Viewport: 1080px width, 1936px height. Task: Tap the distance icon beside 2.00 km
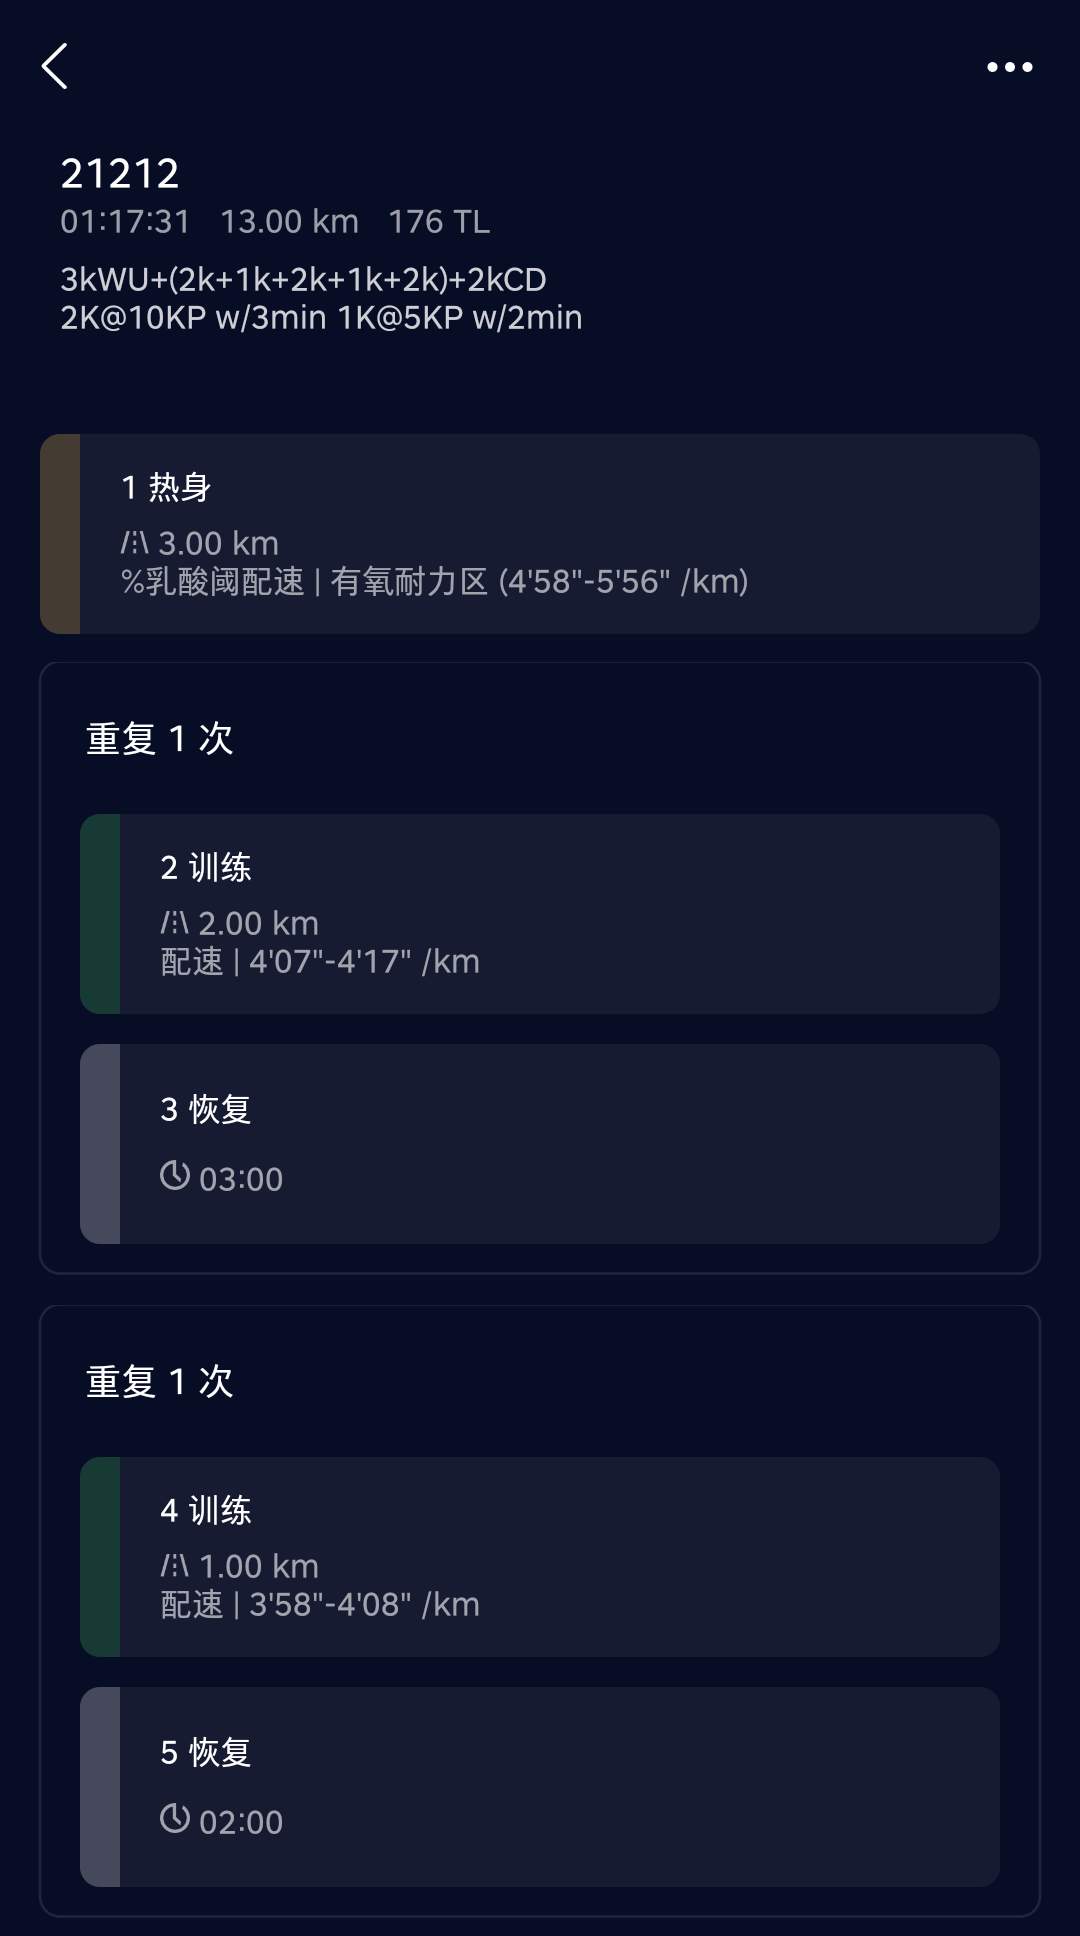[x=175, y=923]
